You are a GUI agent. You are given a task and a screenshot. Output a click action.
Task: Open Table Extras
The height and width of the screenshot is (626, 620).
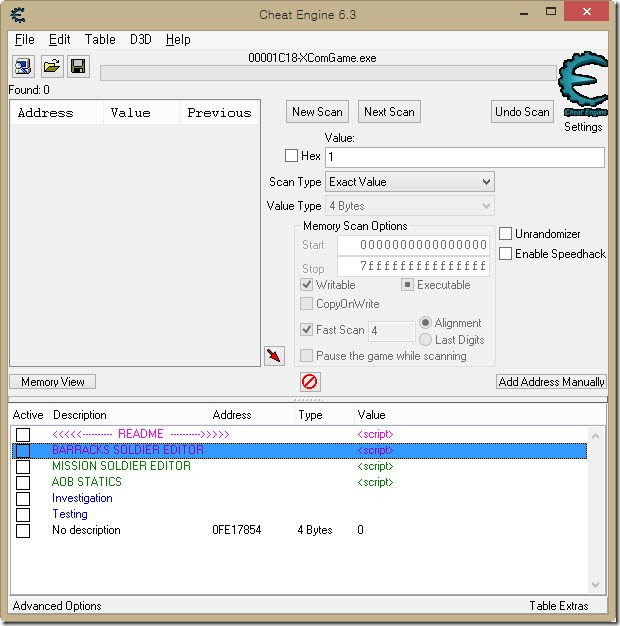(x=559, y=606)
